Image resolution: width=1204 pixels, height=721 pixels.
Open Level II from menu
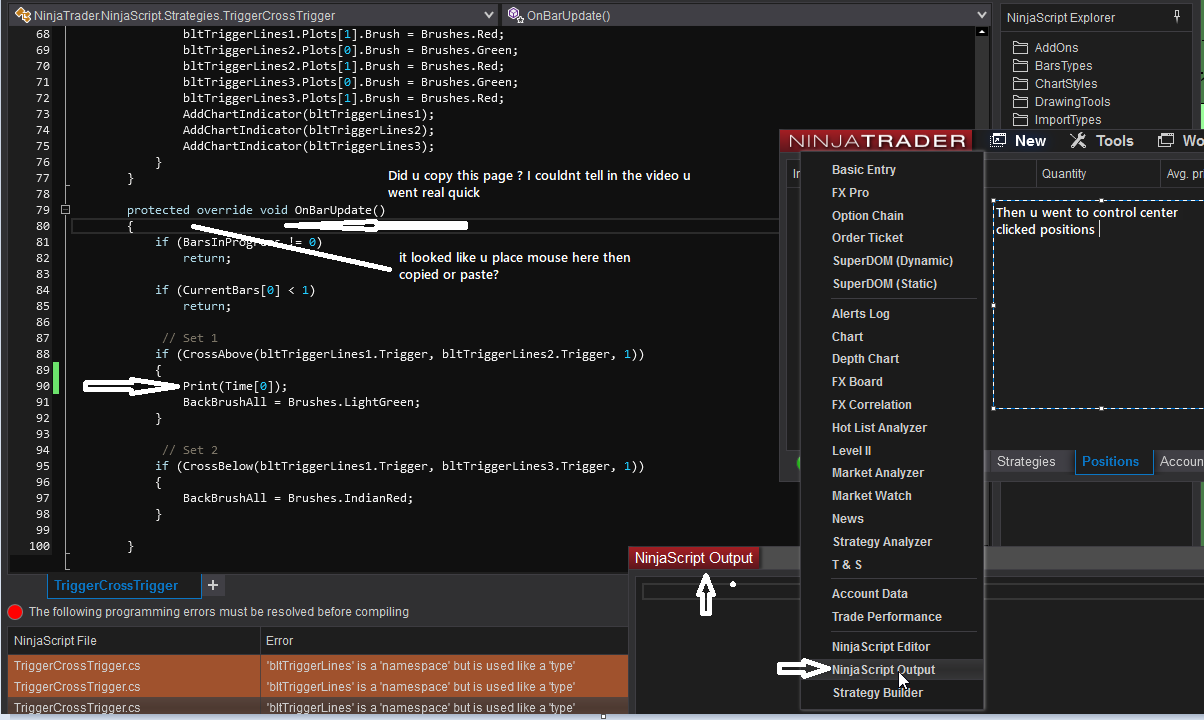(x=851, y=451)
